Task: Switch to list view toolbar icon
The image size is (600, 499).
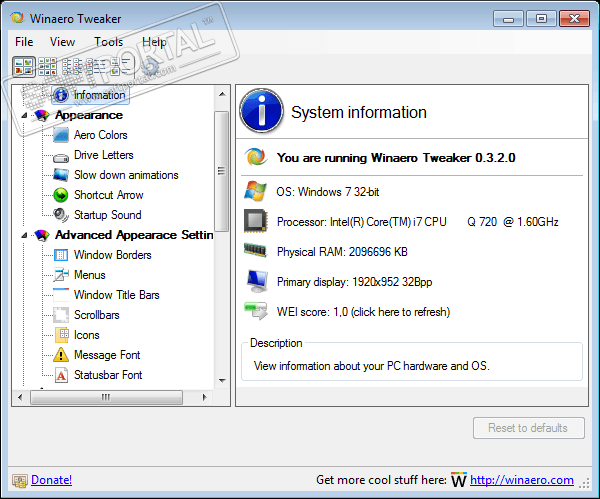Action: [x=72, y=67]
